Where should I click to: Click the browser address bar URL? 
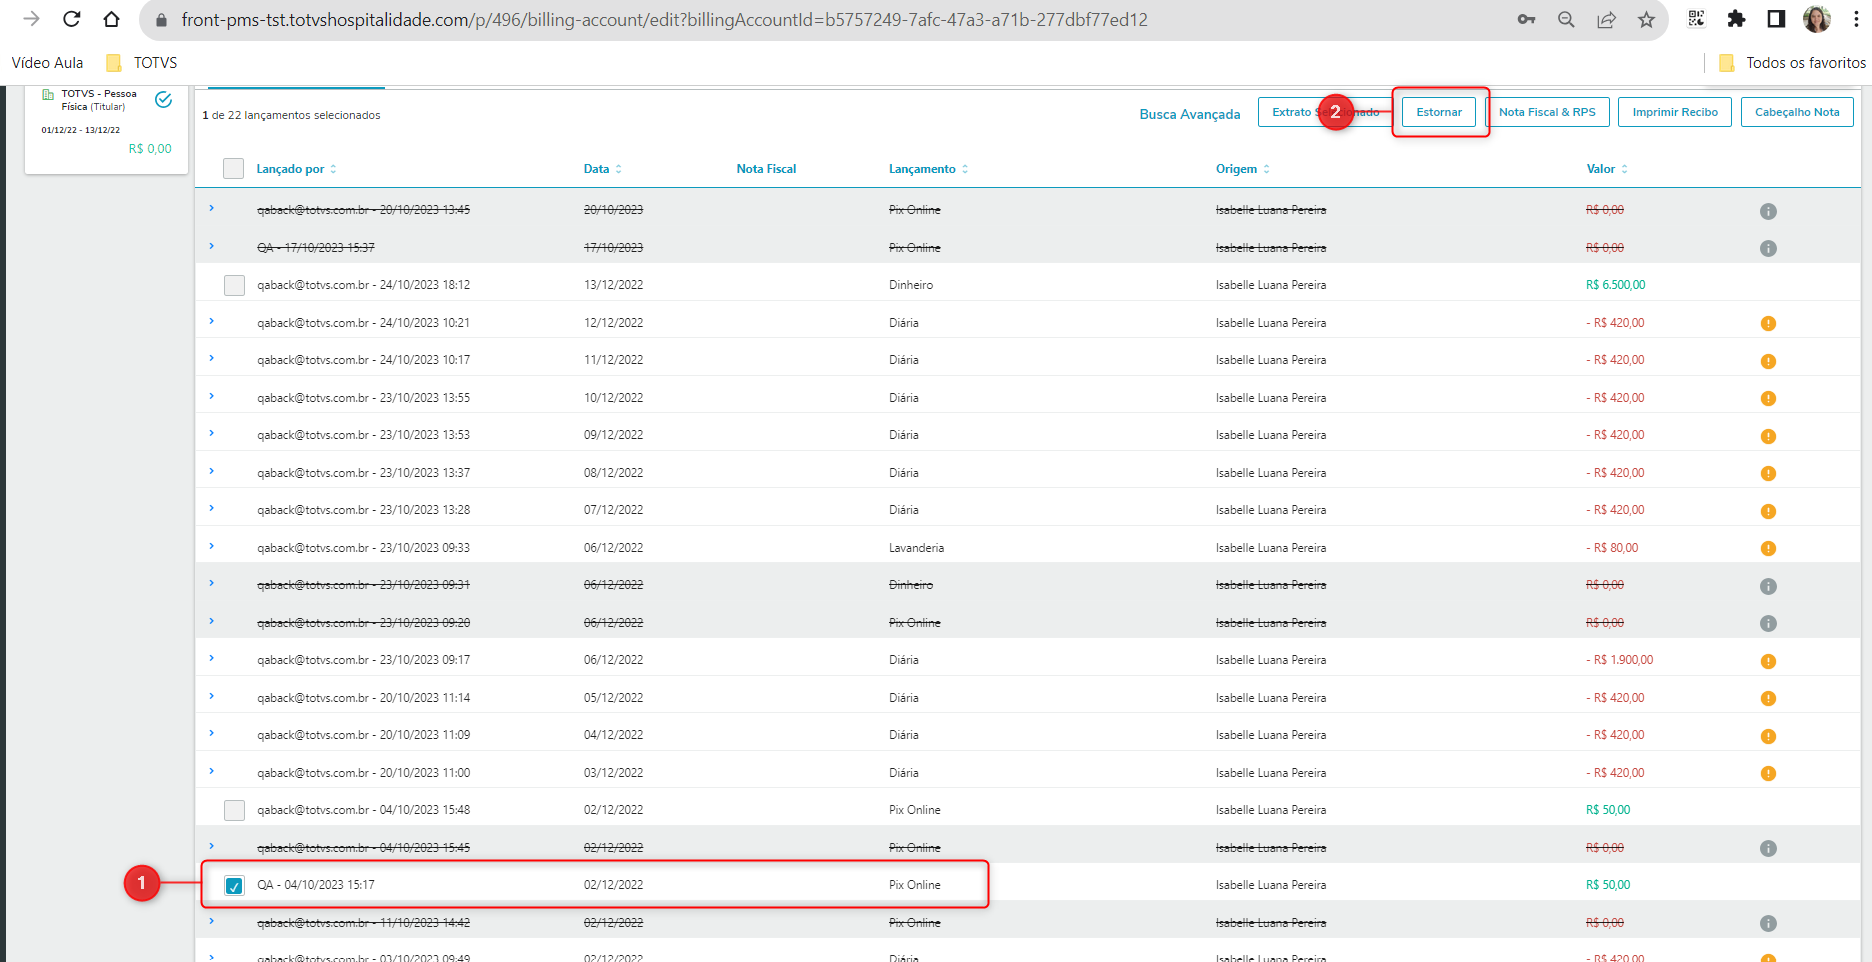coord(664,19)
